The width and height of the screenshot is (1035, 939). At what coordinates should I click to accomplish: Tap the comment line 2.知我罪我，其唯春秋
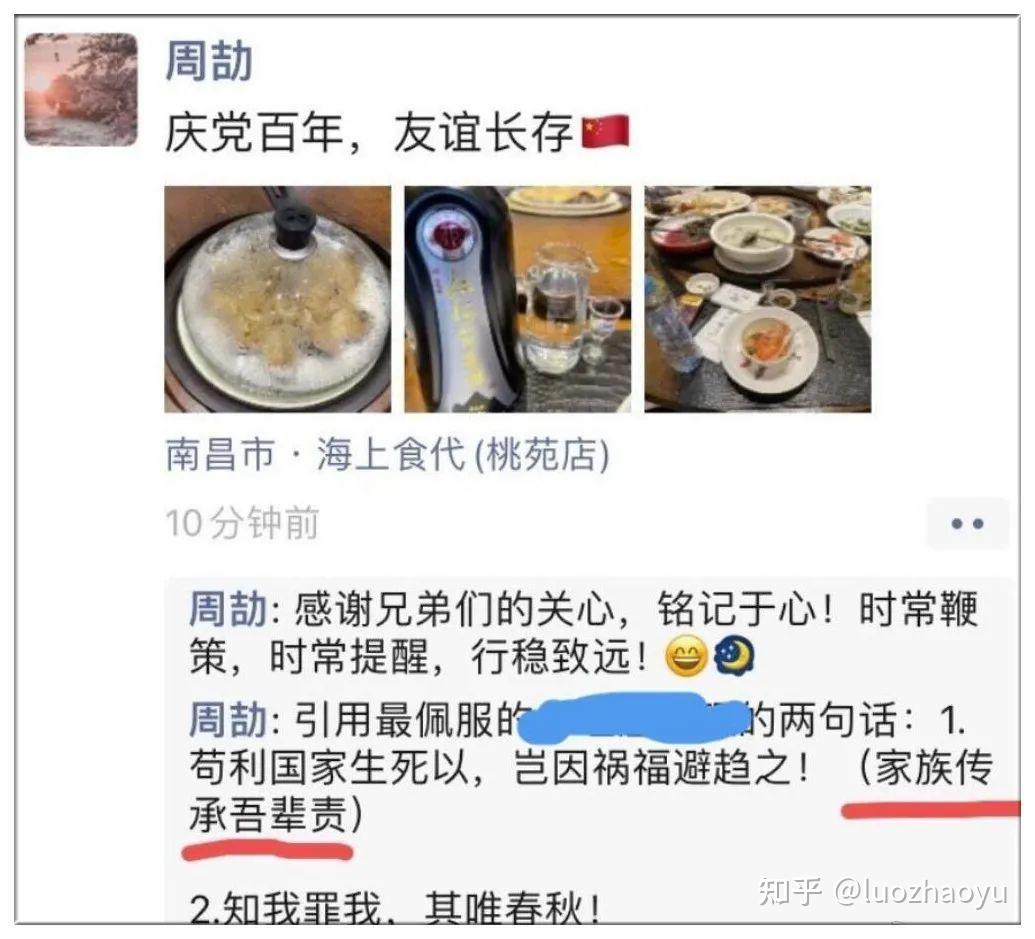395,907
